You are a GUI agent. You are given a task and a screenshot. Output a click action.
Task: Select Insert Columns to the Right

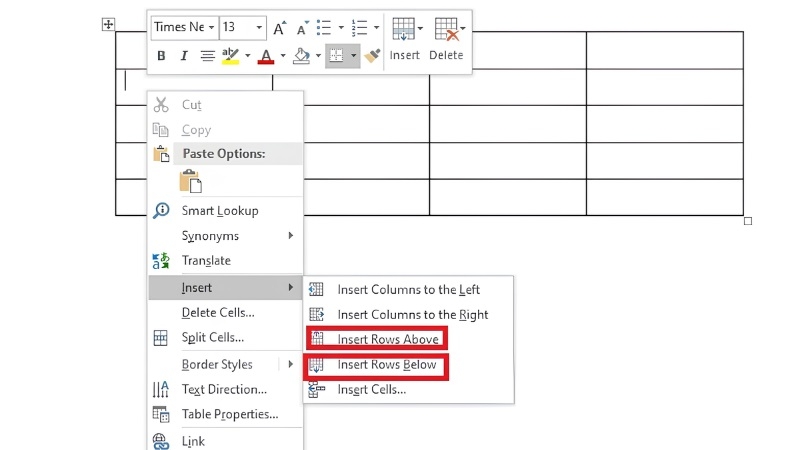coord(408,314)
